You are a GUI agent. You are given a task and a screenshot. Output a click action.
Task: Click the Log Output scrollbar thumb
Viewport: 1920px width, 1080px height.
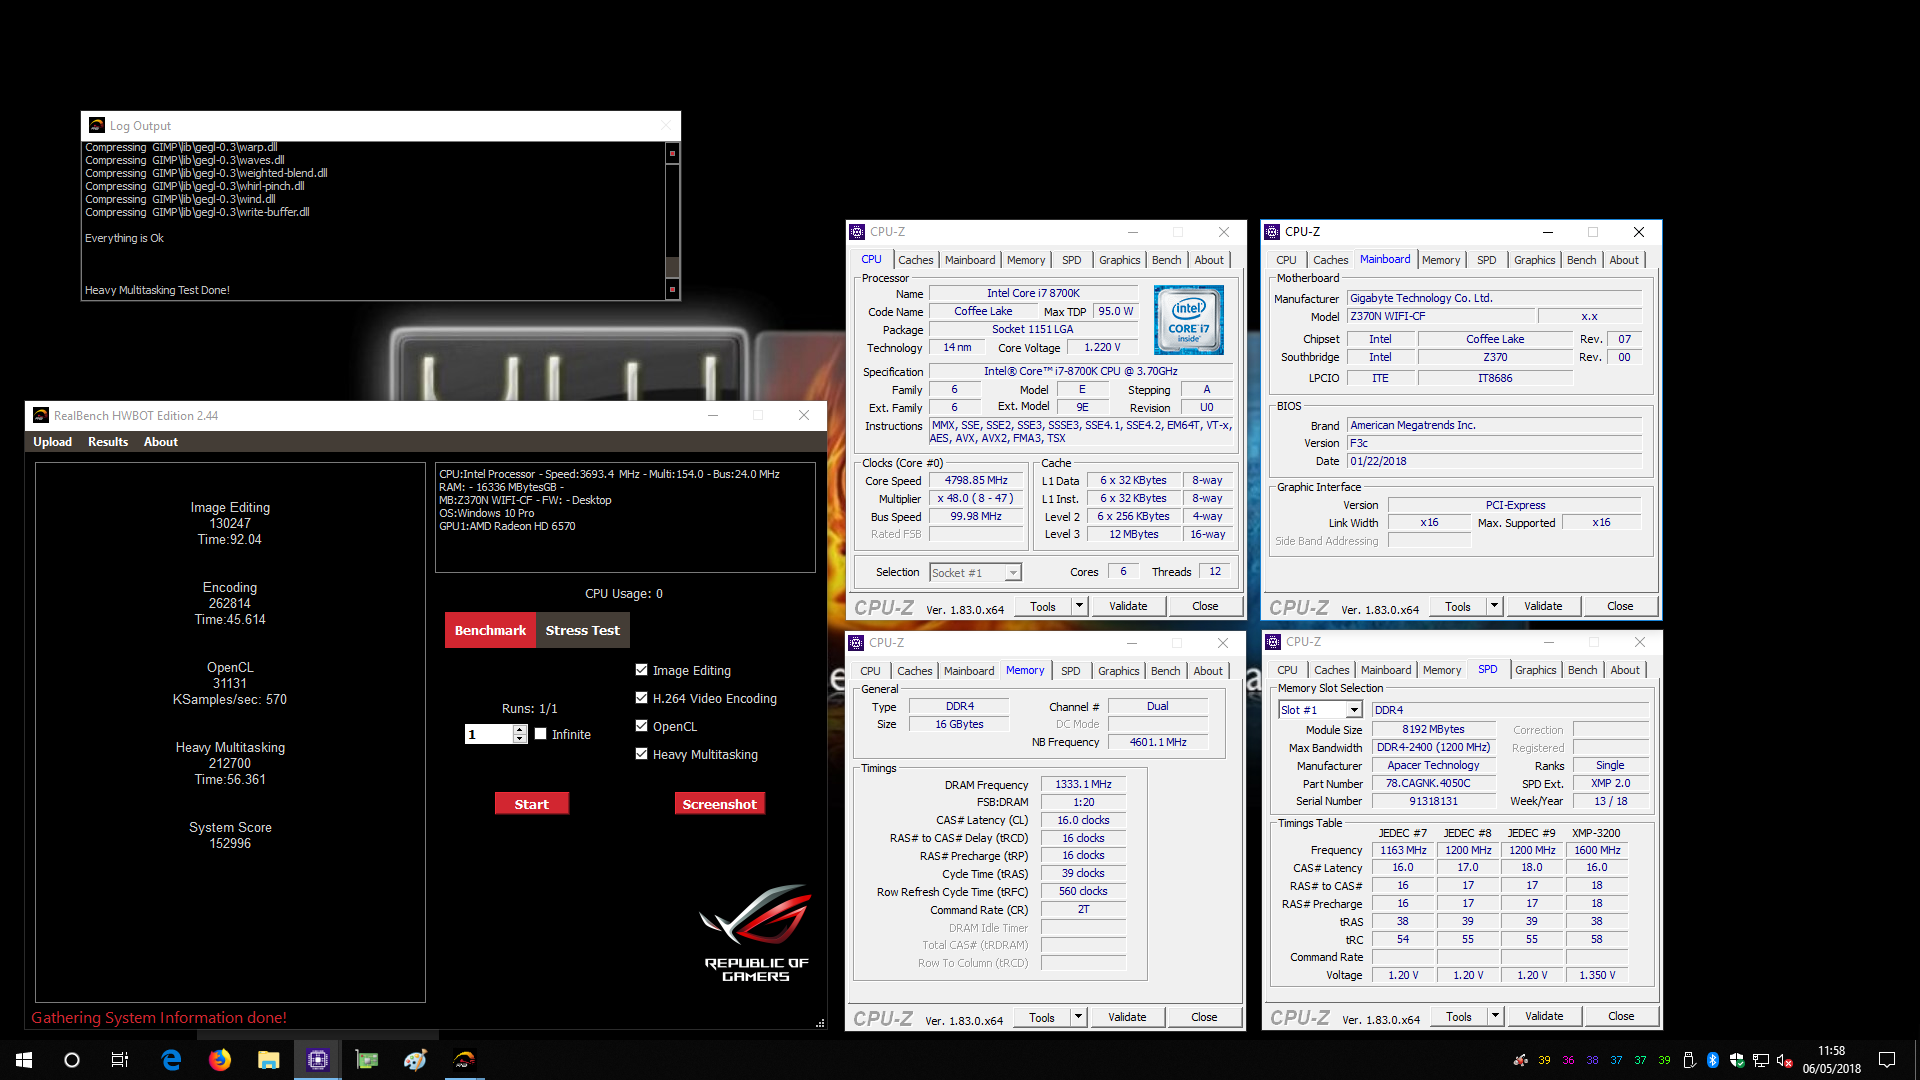(672, 267)
